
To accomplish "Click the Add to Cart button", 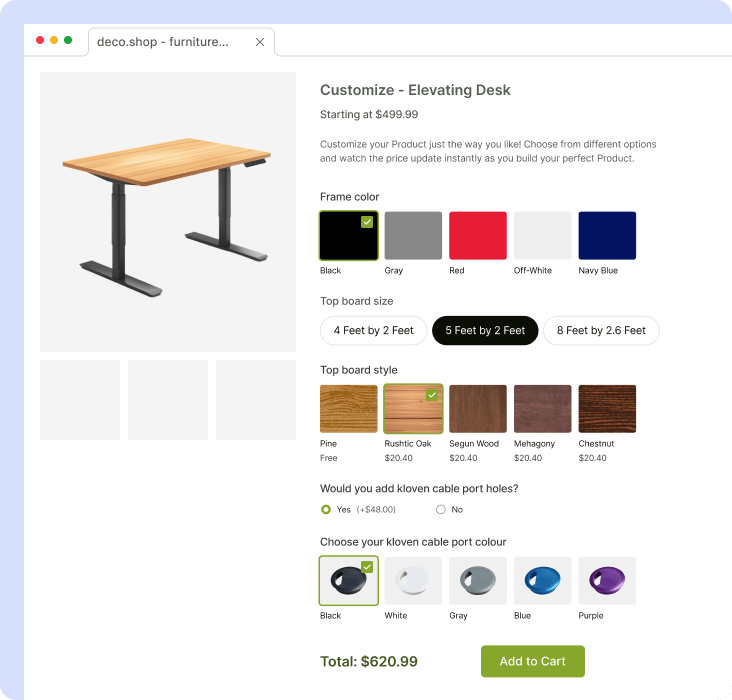I will 532,661.
